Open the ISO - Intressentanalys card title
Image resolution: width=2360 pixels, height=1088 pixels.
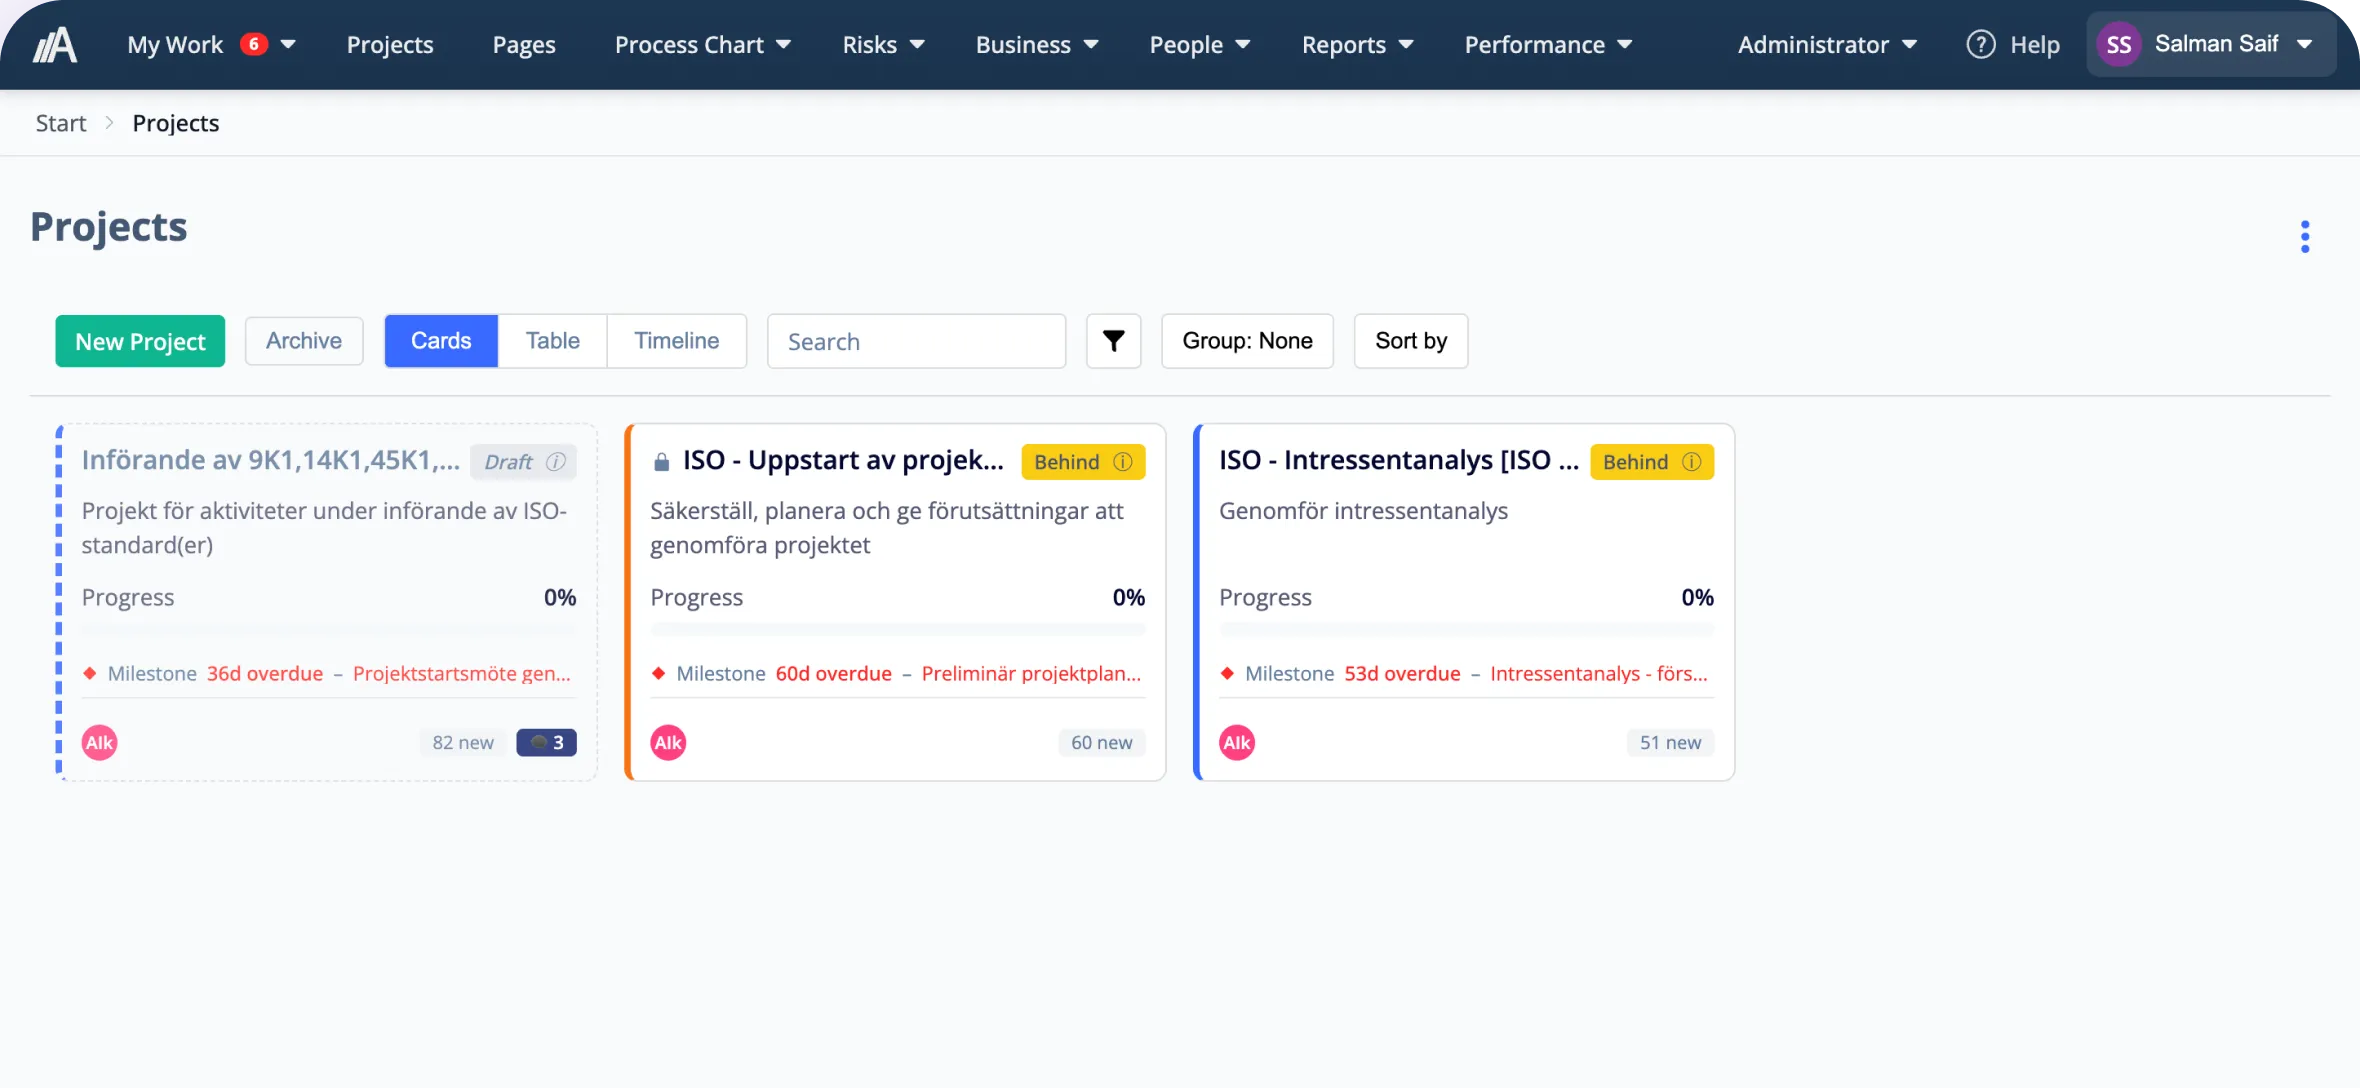(x=1399, y=460)
